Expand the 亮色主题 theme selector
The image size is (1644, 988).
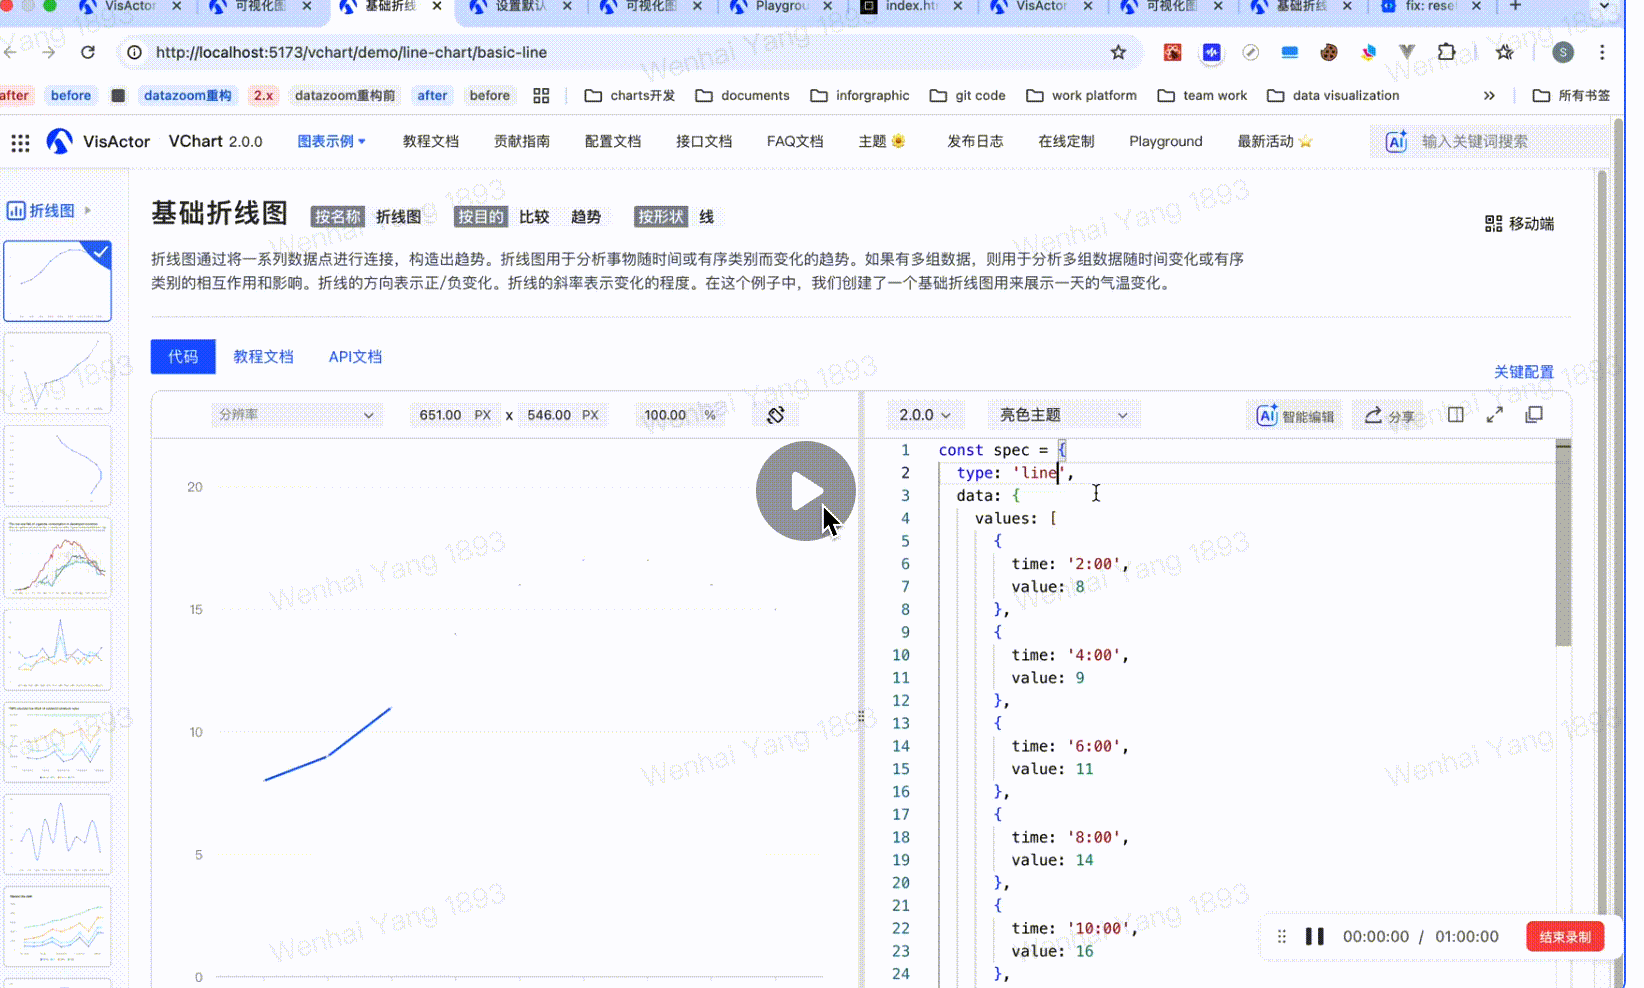point(1063,415)
